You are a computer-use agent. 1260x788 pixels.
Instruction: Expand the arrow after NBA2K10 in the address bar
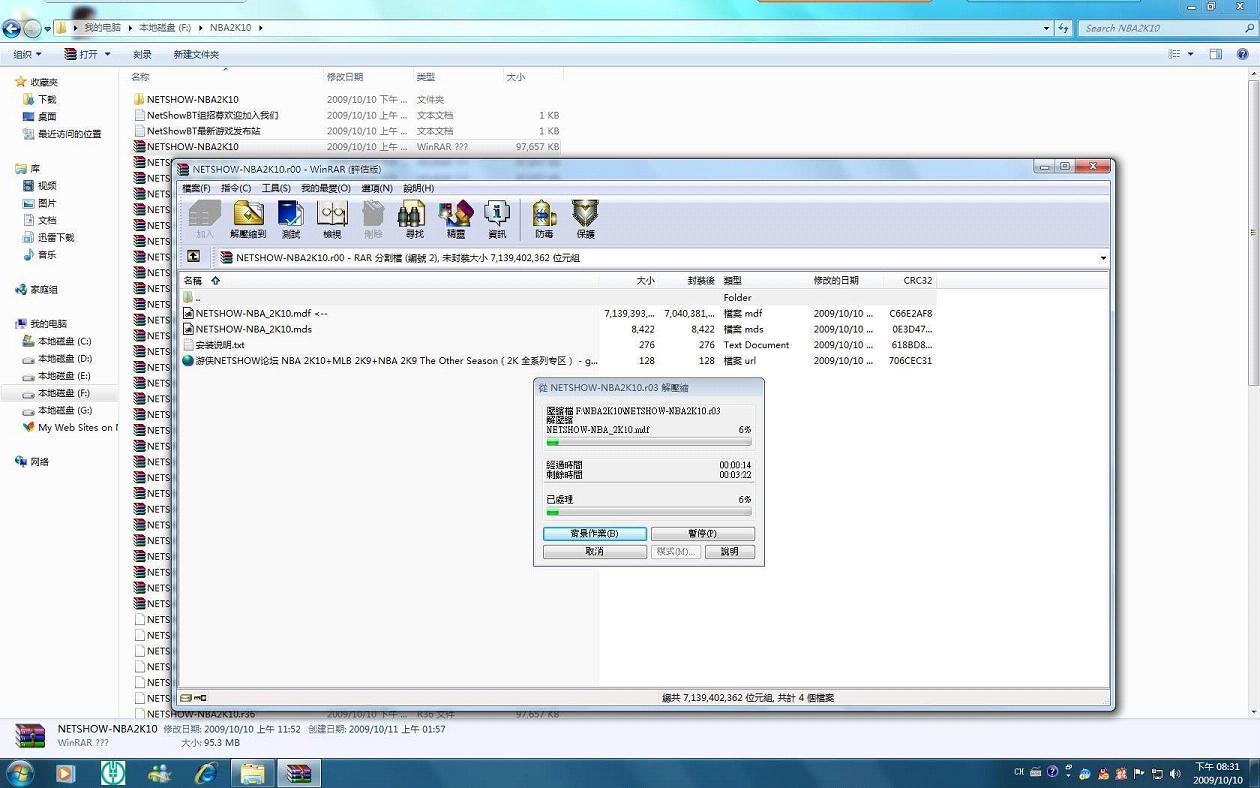(261, 28)
